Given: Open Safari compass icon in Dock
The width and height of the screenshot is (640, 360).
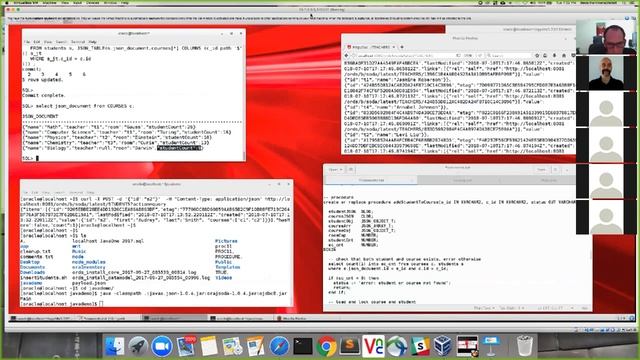Looking at the screenshot, I should click(x=279, y=346).
